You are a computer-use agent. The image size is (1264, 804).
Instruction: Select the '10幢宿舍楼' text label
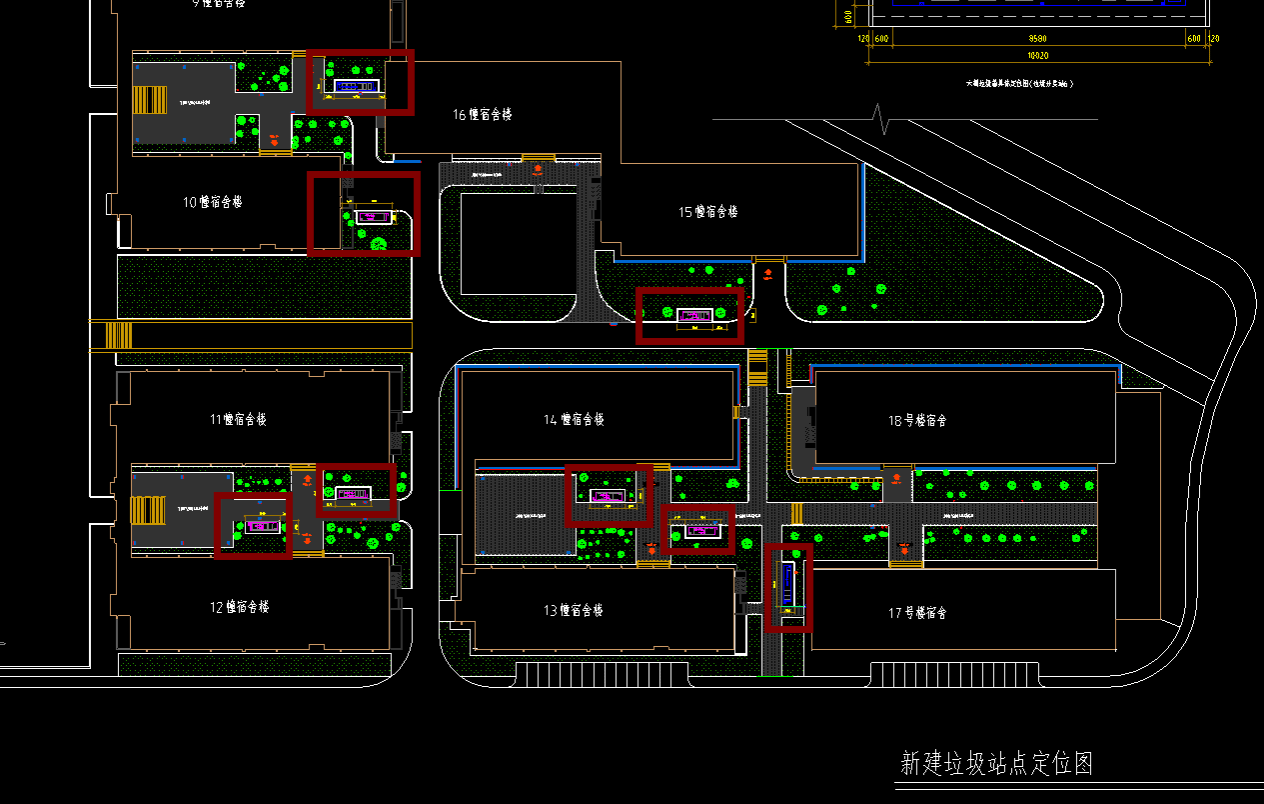tap(212, 202)
